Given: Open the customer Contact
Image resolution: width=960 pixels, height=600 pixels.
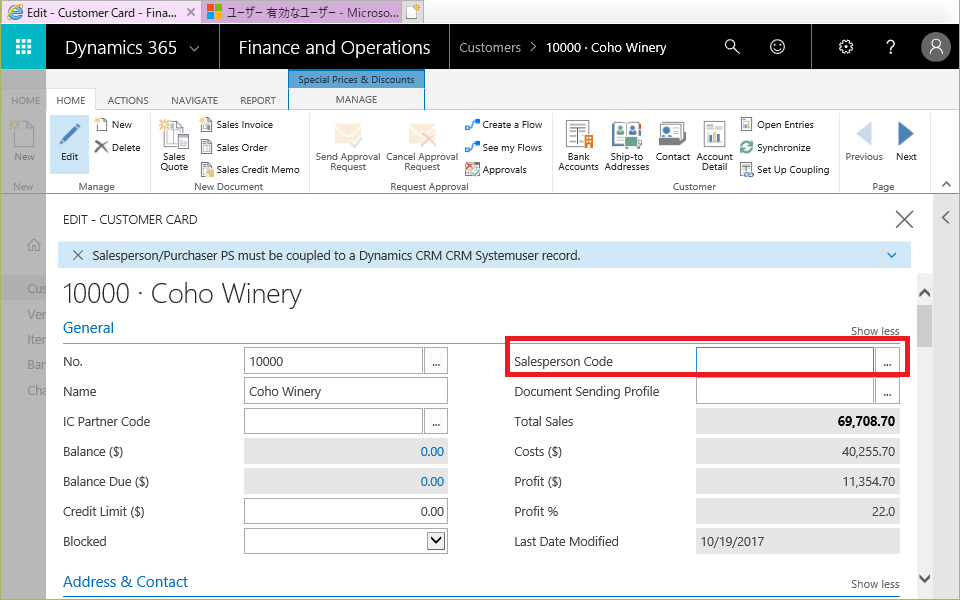Looking at the screenshot, I should [x=672, y=142].
